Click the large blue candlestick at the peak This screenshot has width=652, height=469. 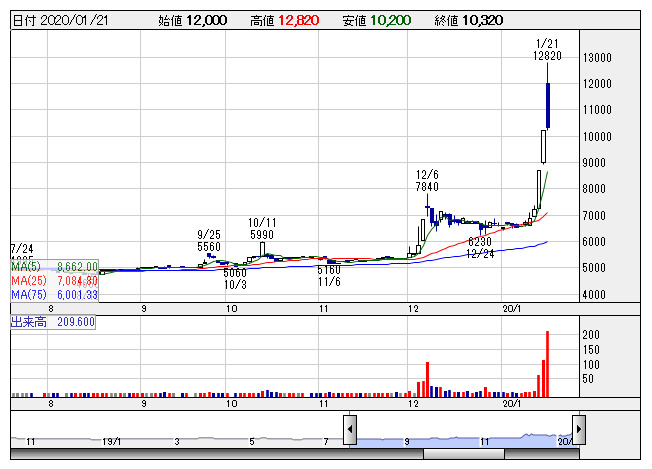548,105
